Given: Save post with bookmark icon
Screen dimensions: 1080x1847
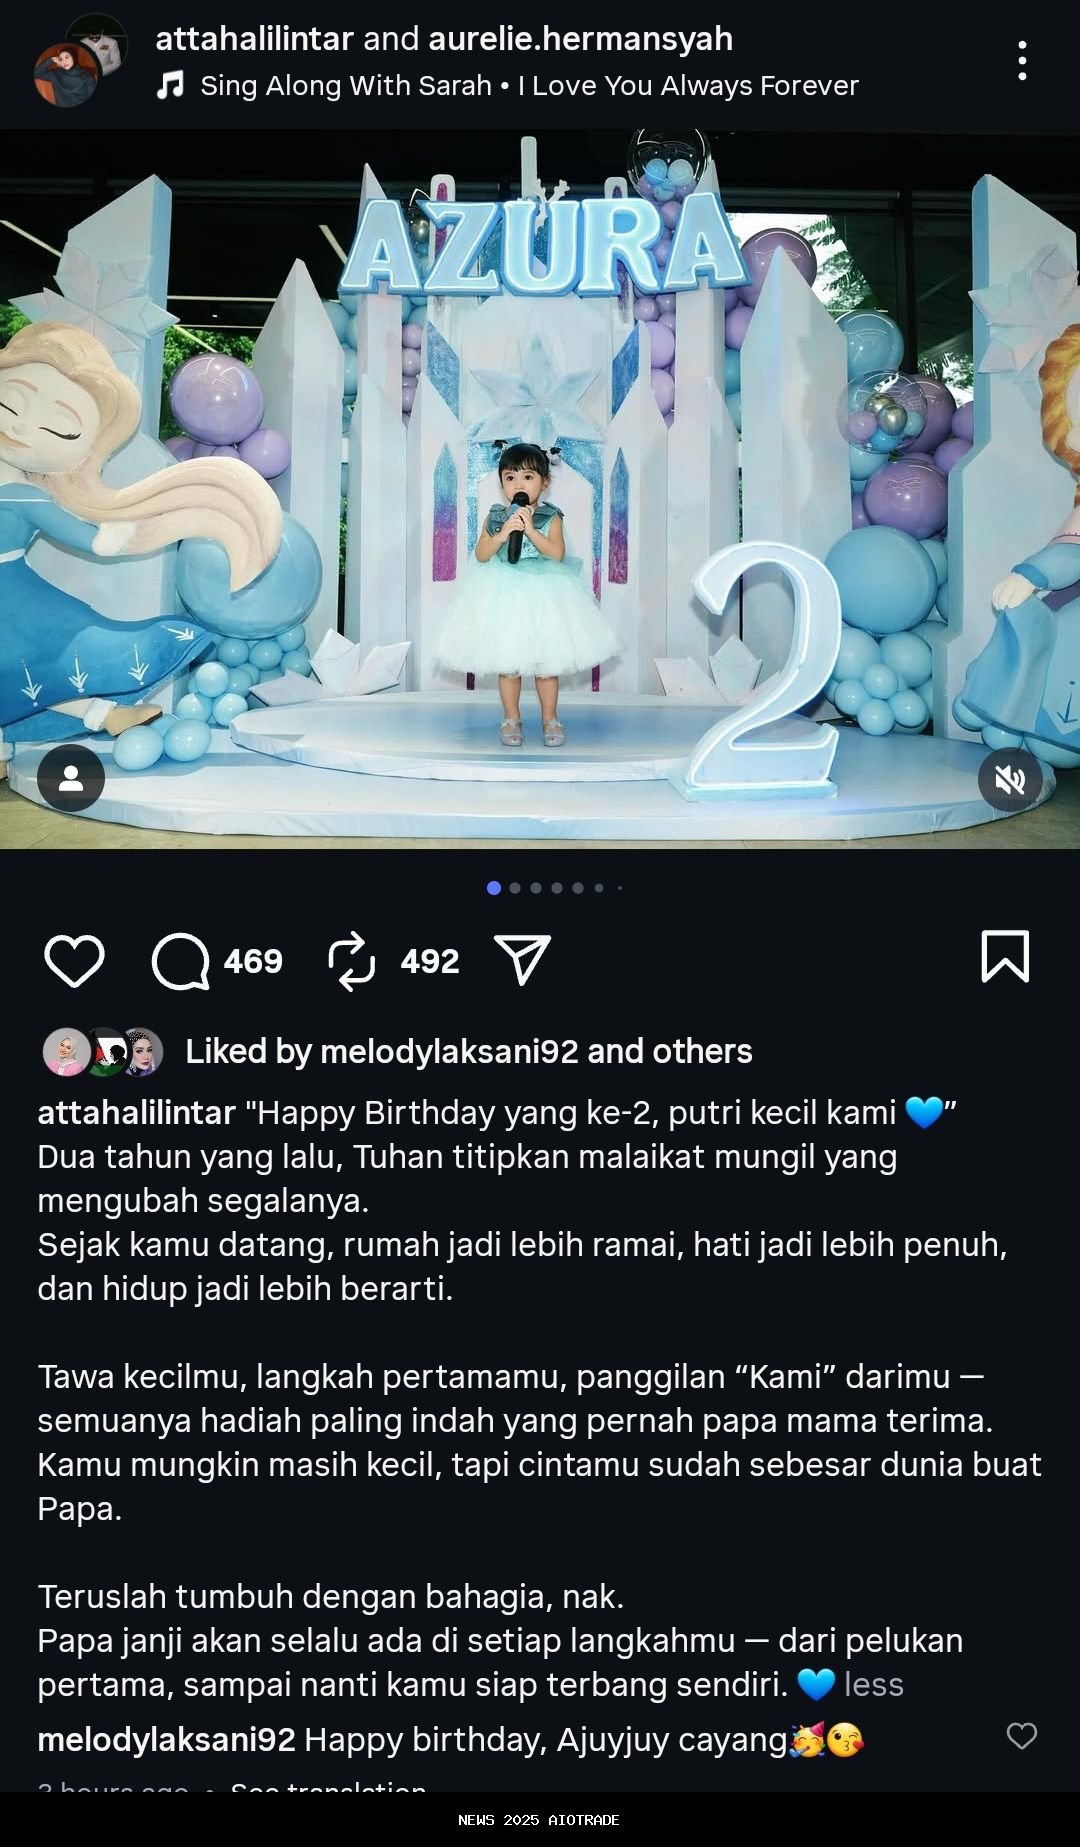Looking at the screenshot, I should pos(1005,956).
